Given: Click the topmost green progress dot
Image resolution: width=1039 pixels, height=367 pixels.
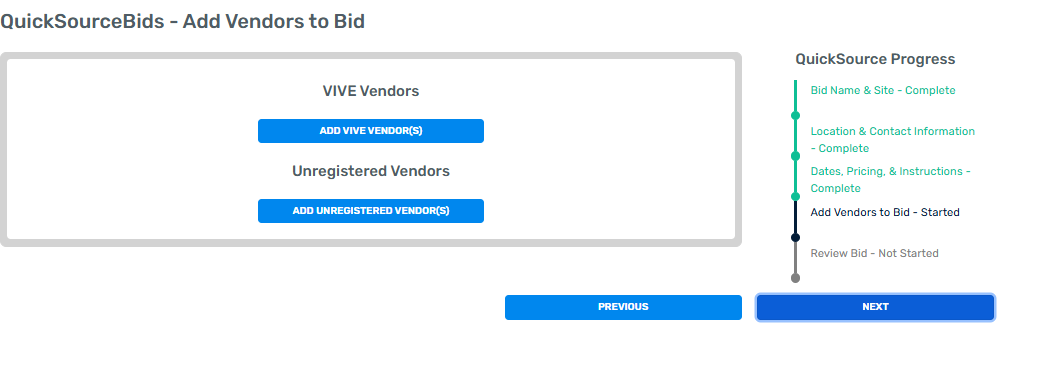Looking at the screenshot, I should 795,115.
